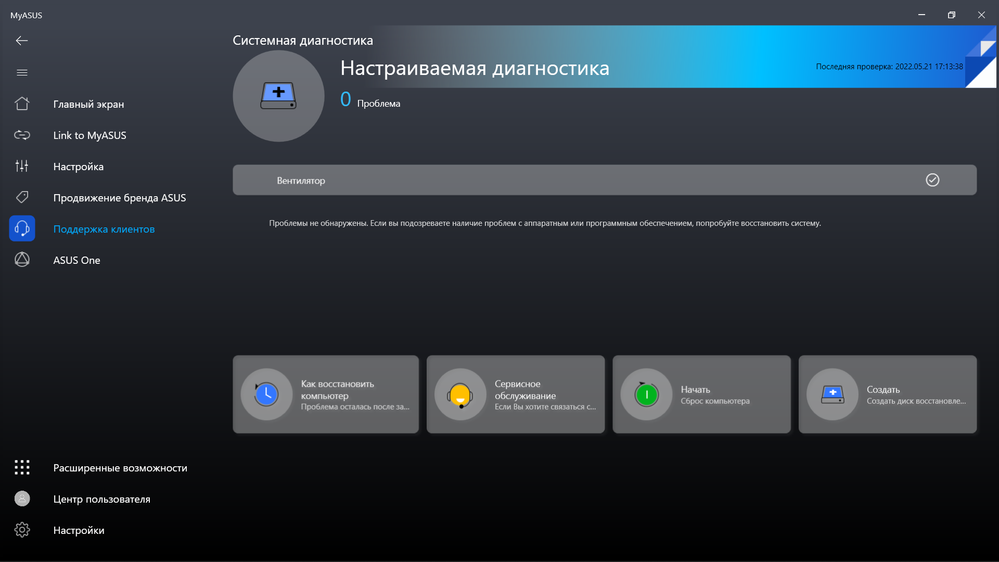Viewport: 999px width, 562px height.
Task: Click Создать recovery disk card
Action: click(x=888, y=394)
